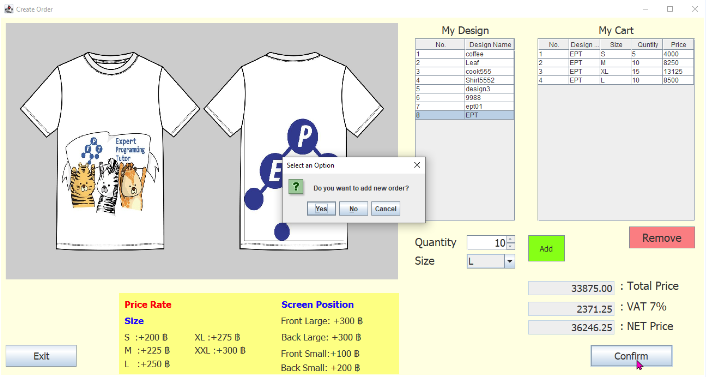Click the Total Price field 33875.00
The height and width of the screenshot is (377, 706).
[571, 288]
